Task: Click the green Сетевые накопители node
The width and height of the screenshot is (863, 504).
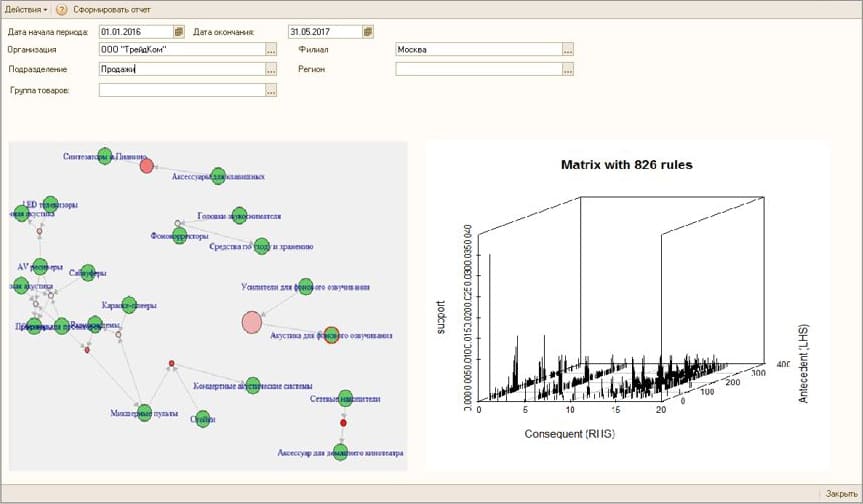Action: point(345,398)
